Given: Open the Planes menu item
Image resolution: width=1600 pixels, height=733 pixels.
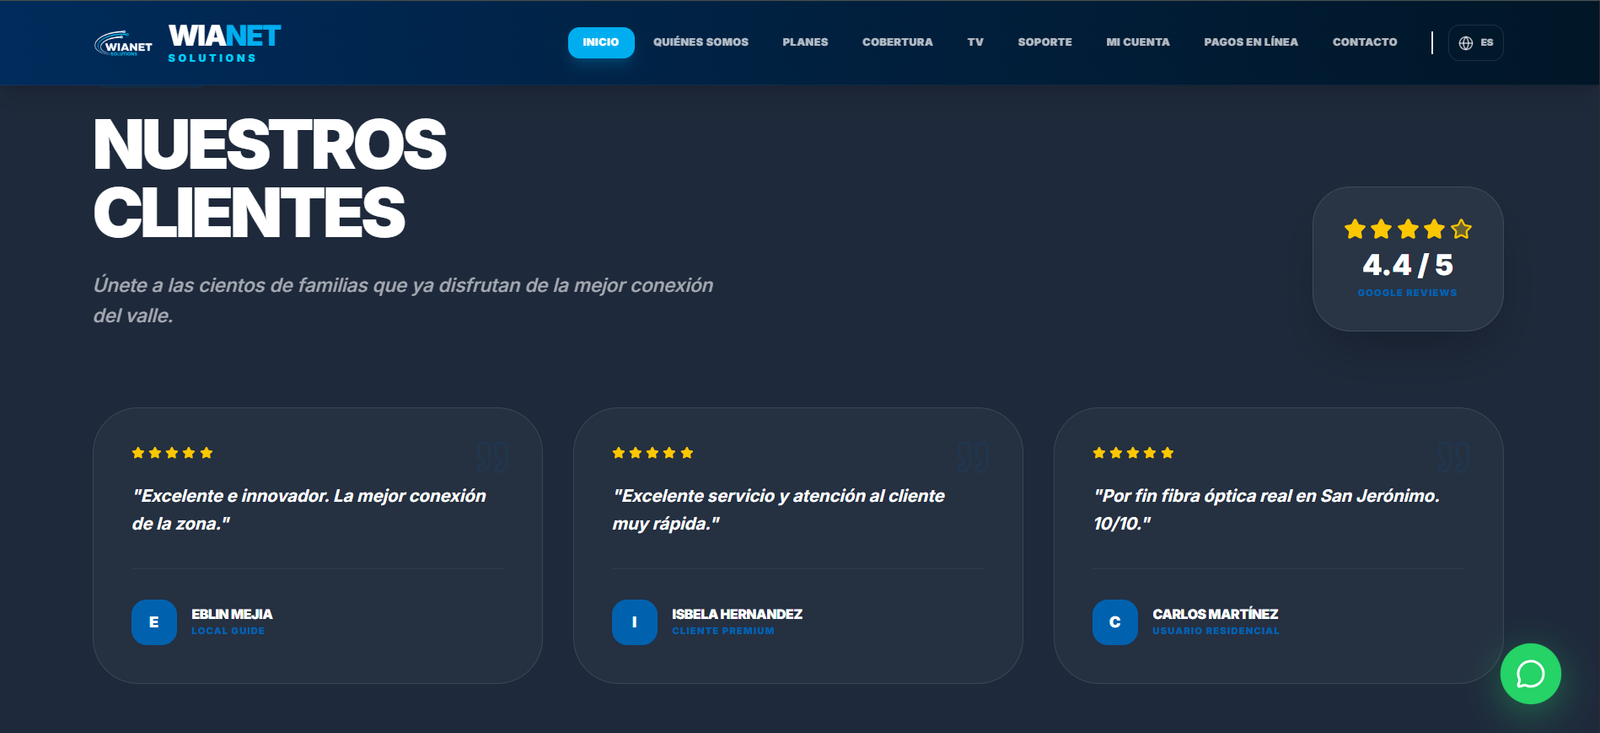Looking at the screenshot, I should 805,42.
